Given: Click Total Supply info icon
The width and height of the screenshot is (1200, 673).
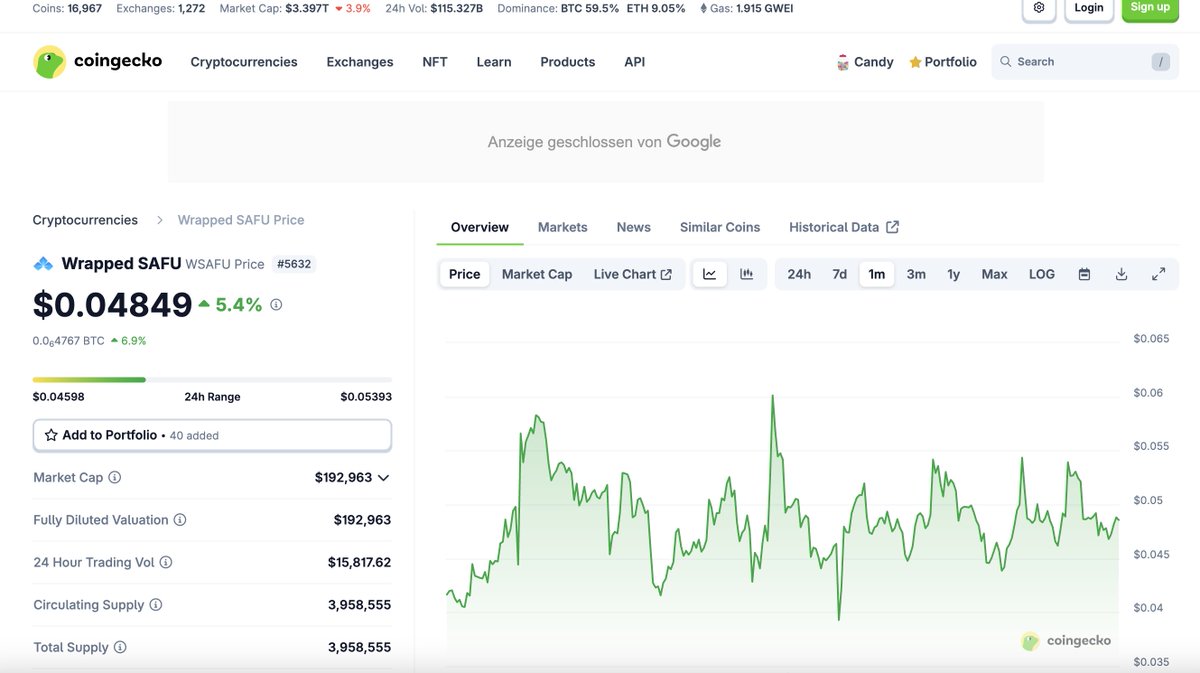Looking at the screenshot, I should [x=120, y=648].
